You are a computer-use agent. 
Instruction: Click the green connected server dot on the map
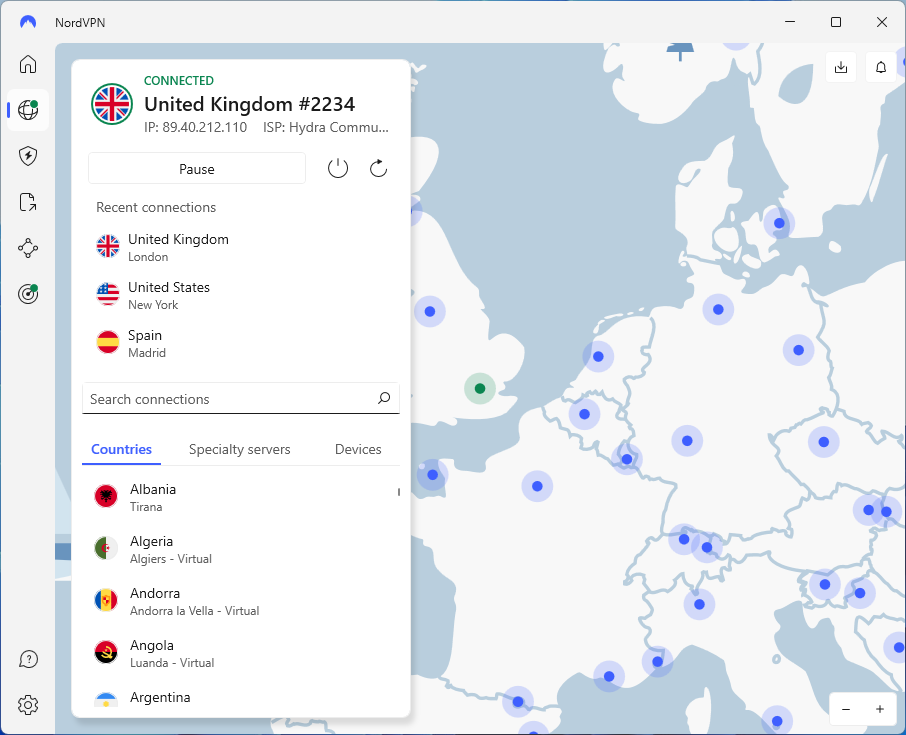pyautogui.click(x=480, y=388)
